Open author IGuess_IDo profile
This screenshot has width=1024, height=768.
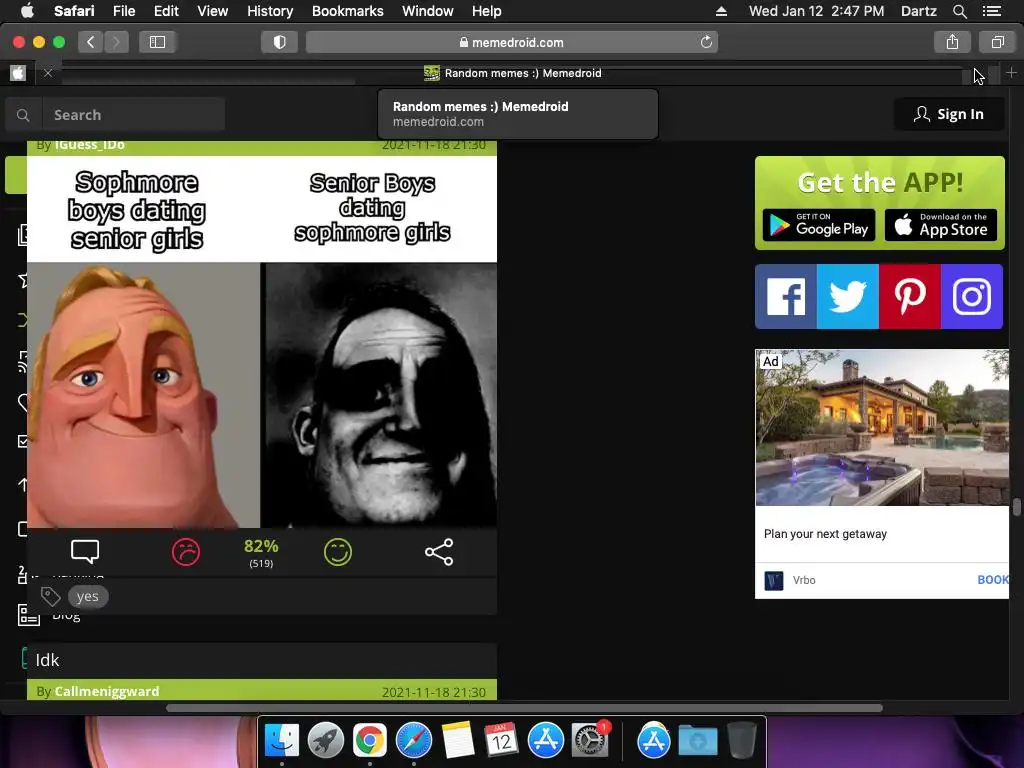pos(89,145)
